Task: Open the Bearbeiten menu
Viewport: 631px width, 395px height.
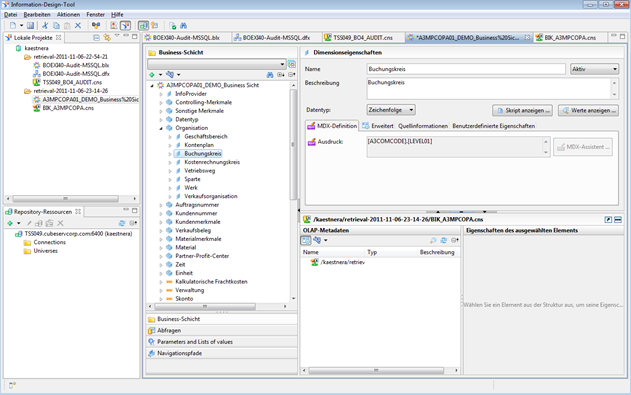Action: pos(37,14)
